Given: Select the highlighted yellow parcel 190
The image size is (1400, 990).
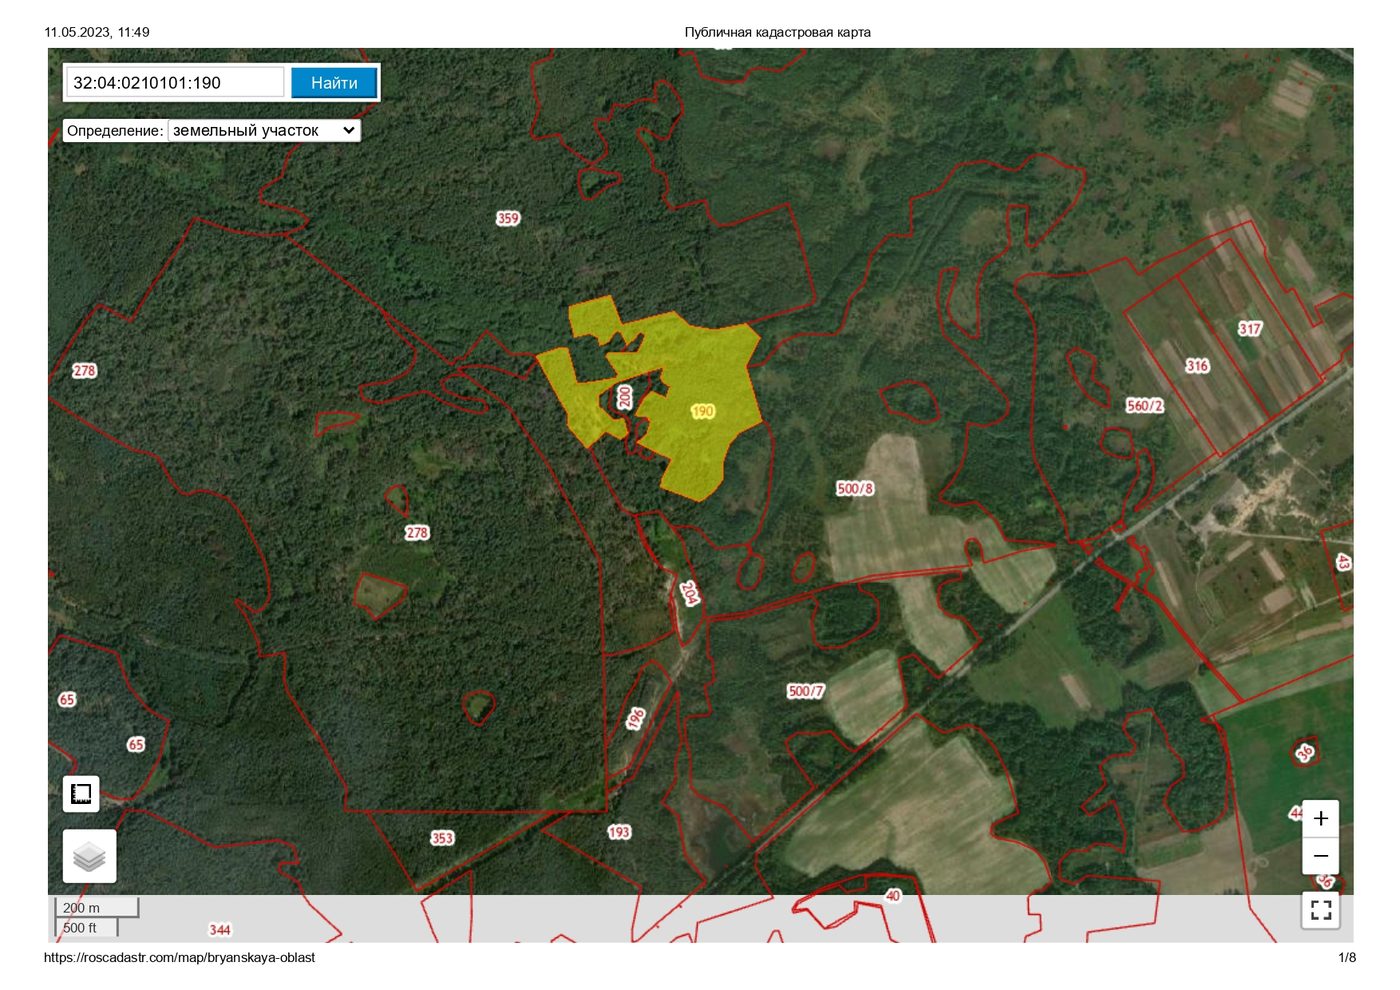Looking at the screenshot, I should click(703, 411).
